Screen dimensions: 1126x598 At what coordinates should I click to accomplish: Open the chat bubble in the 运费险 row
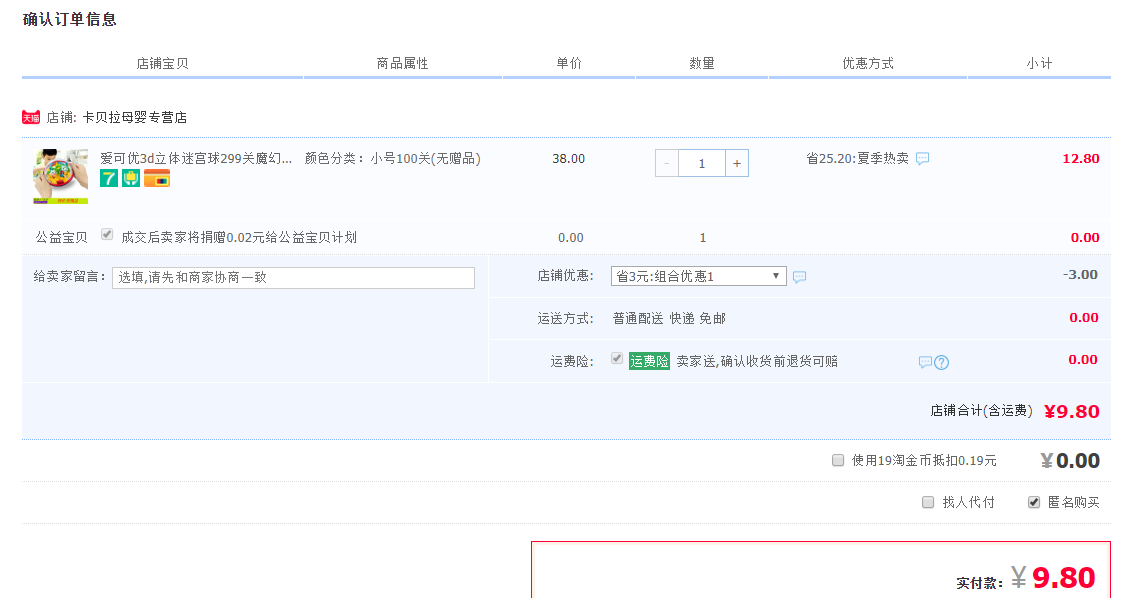(925, 363)
